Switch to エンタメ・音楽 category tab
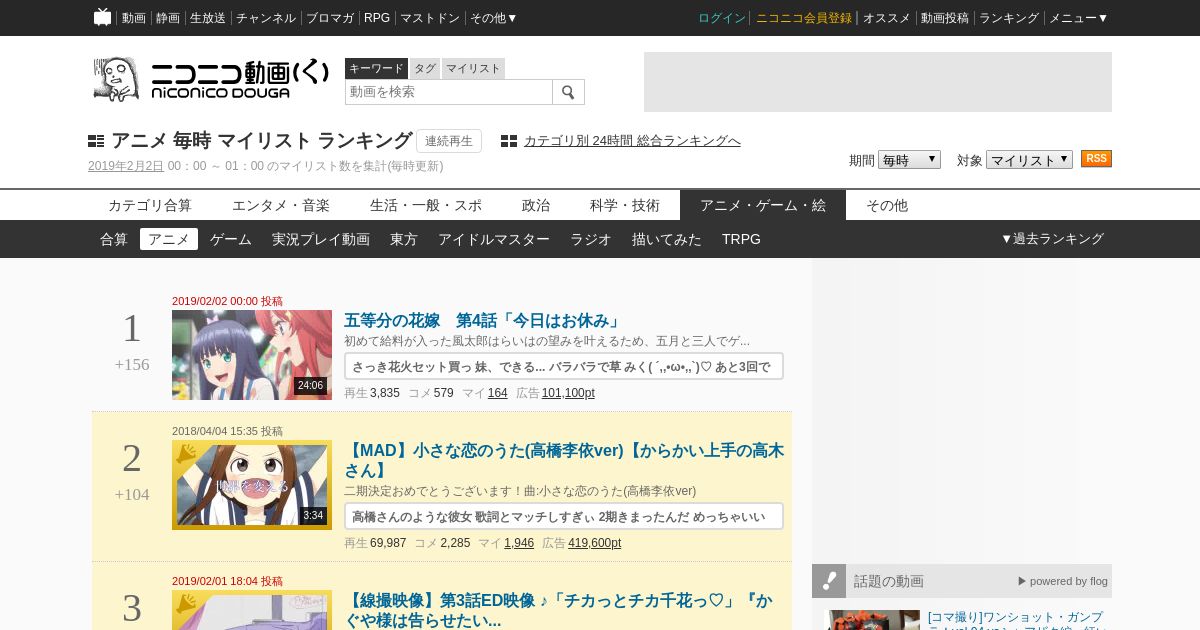1200x630 pixels. (x=281, y=205)
